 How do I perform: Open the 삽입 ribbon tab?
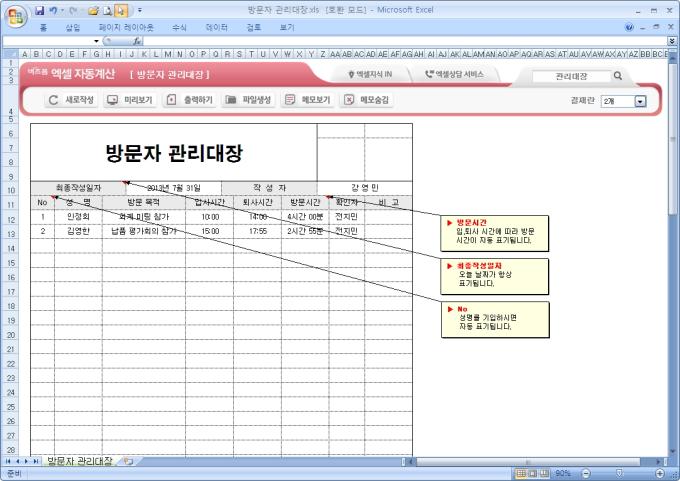tap(73, 27)
